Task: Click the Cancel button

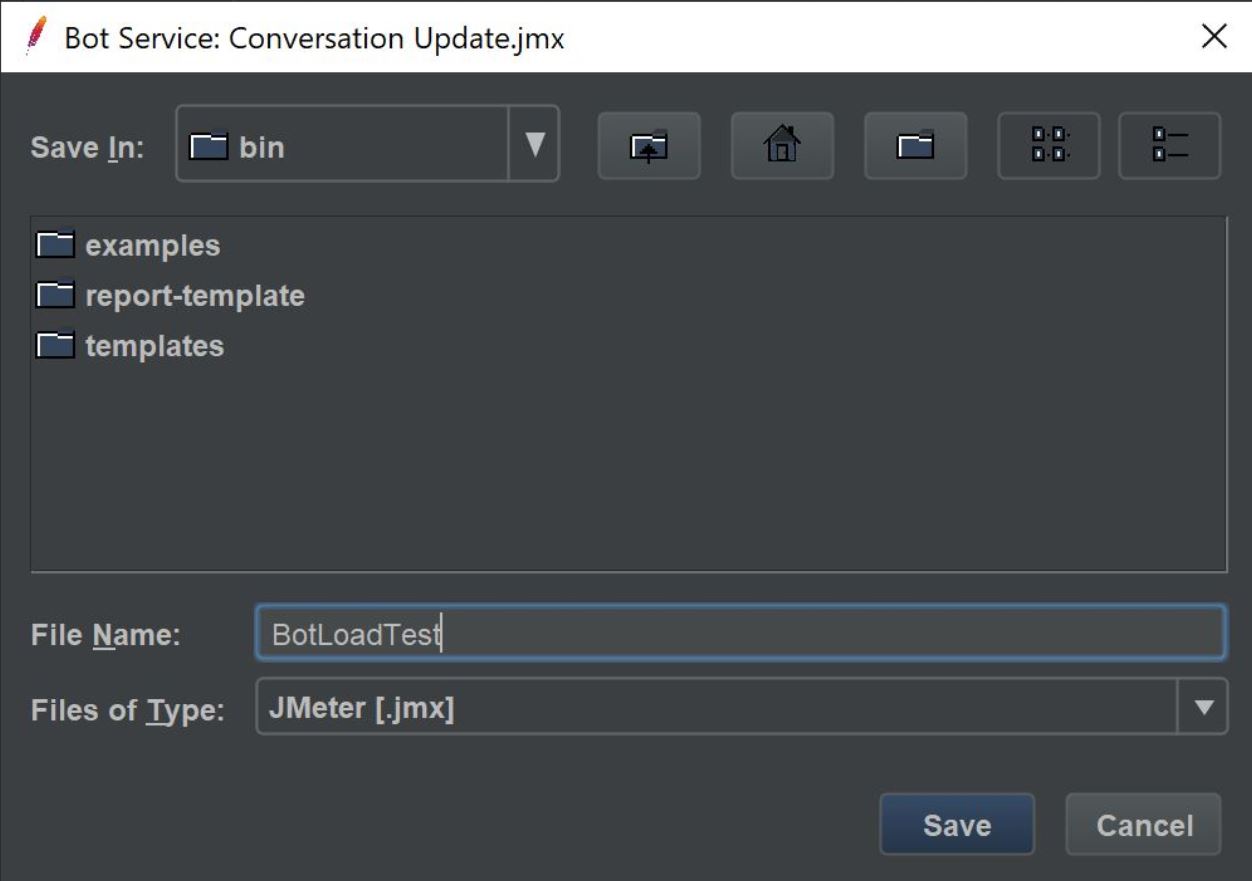Action: [1144, 825]
